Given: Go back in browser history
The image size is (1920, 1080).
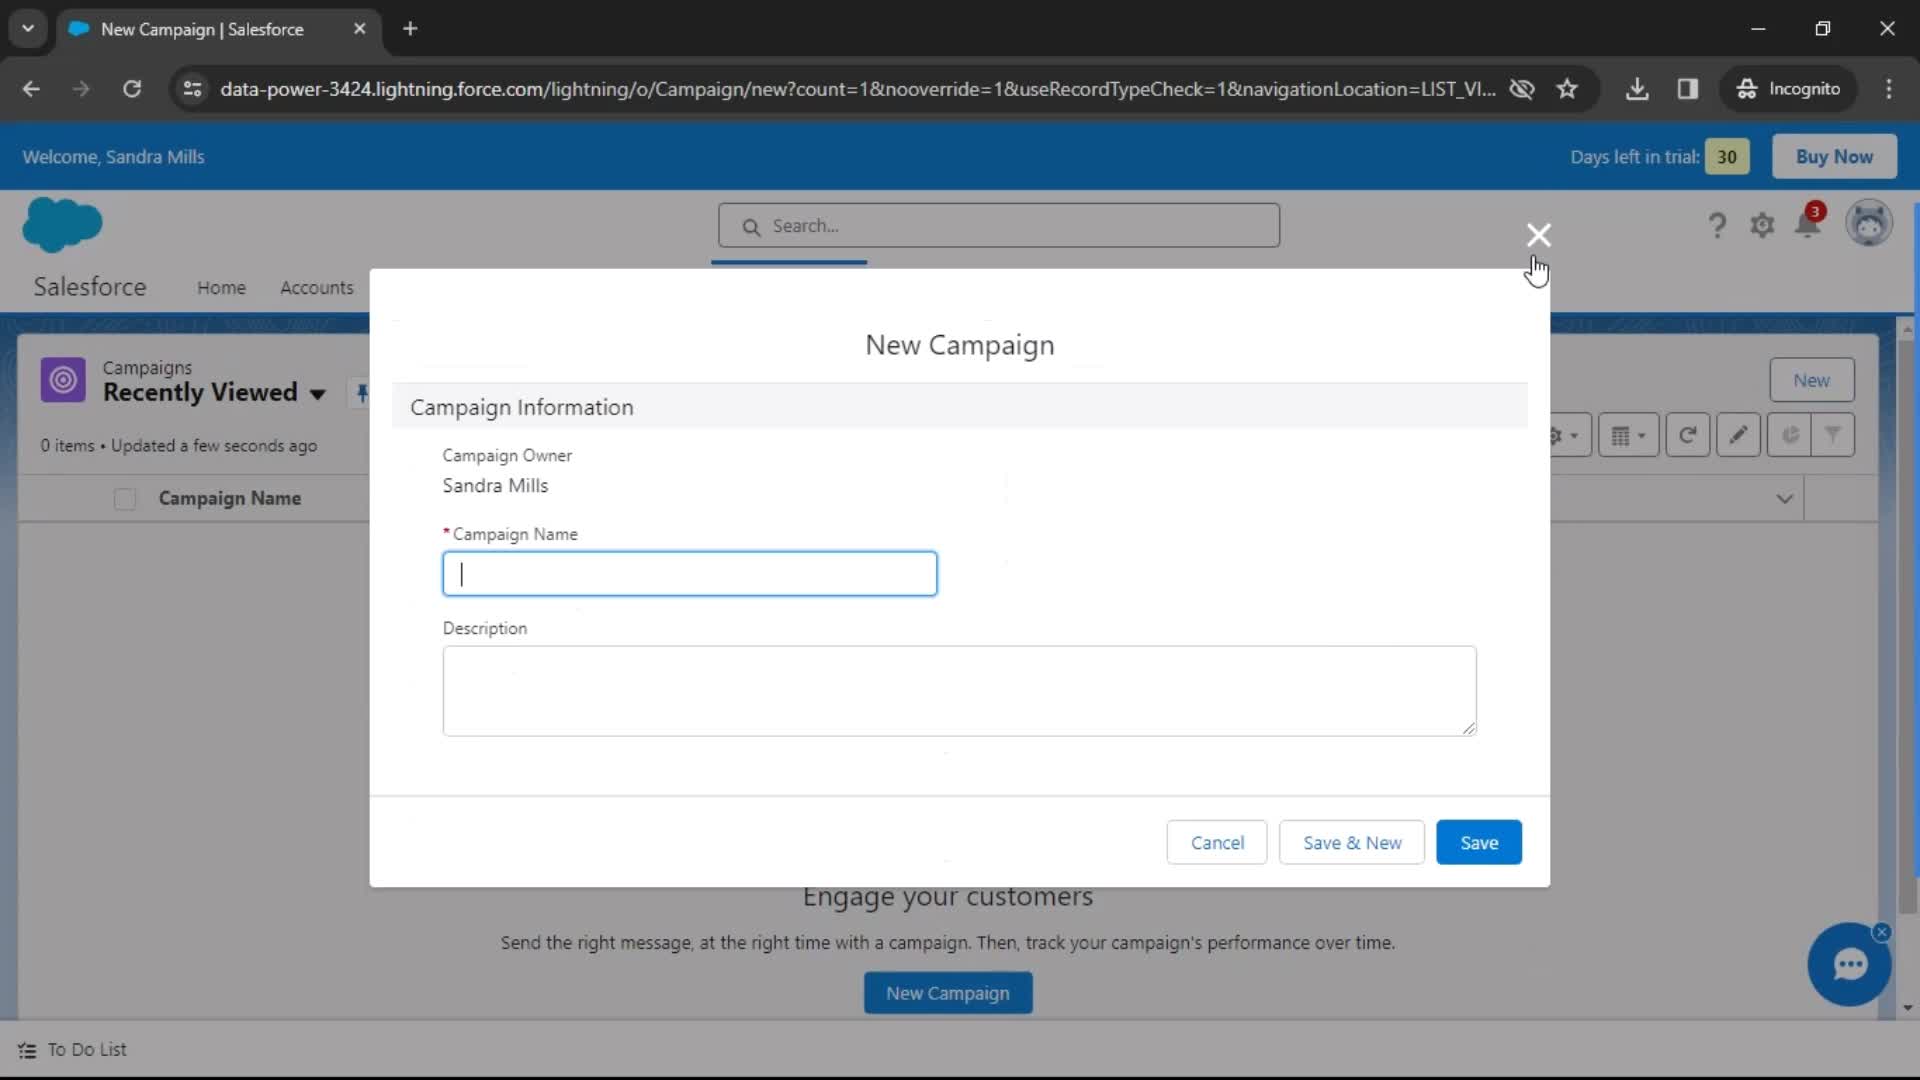Looking at the screenshot, I should tap(31, 89).
